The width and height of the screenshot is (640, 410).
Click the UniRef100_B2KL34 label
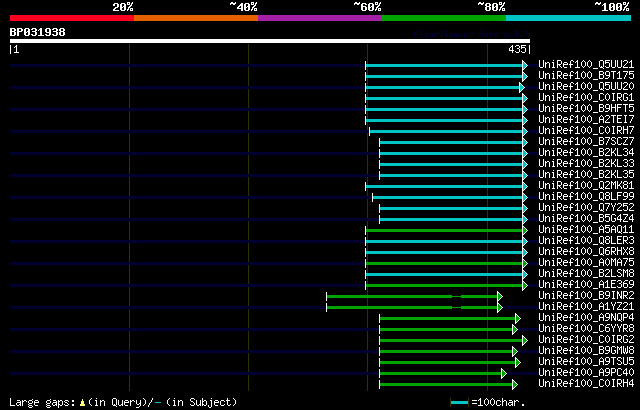pyautogui.click(x=586, y=153)
